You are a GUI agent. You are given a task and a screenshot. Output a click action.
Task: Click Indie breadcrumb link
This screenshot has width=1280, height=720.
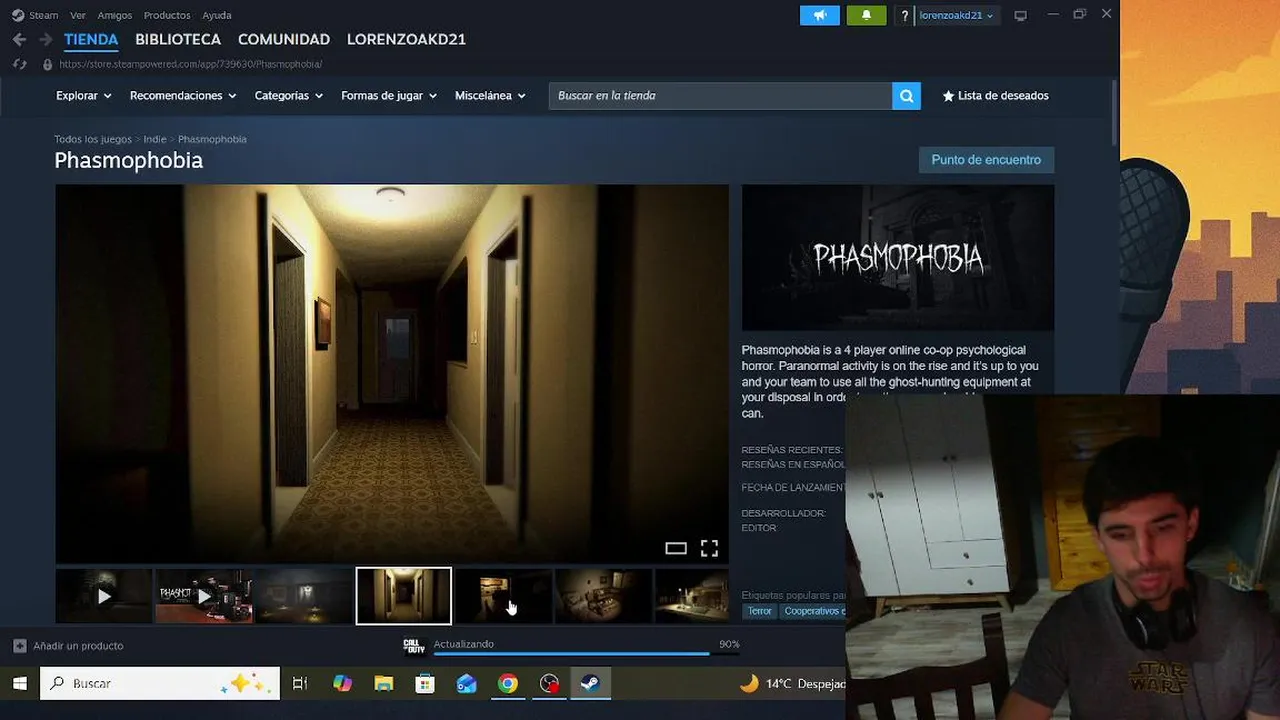[155, 139]
